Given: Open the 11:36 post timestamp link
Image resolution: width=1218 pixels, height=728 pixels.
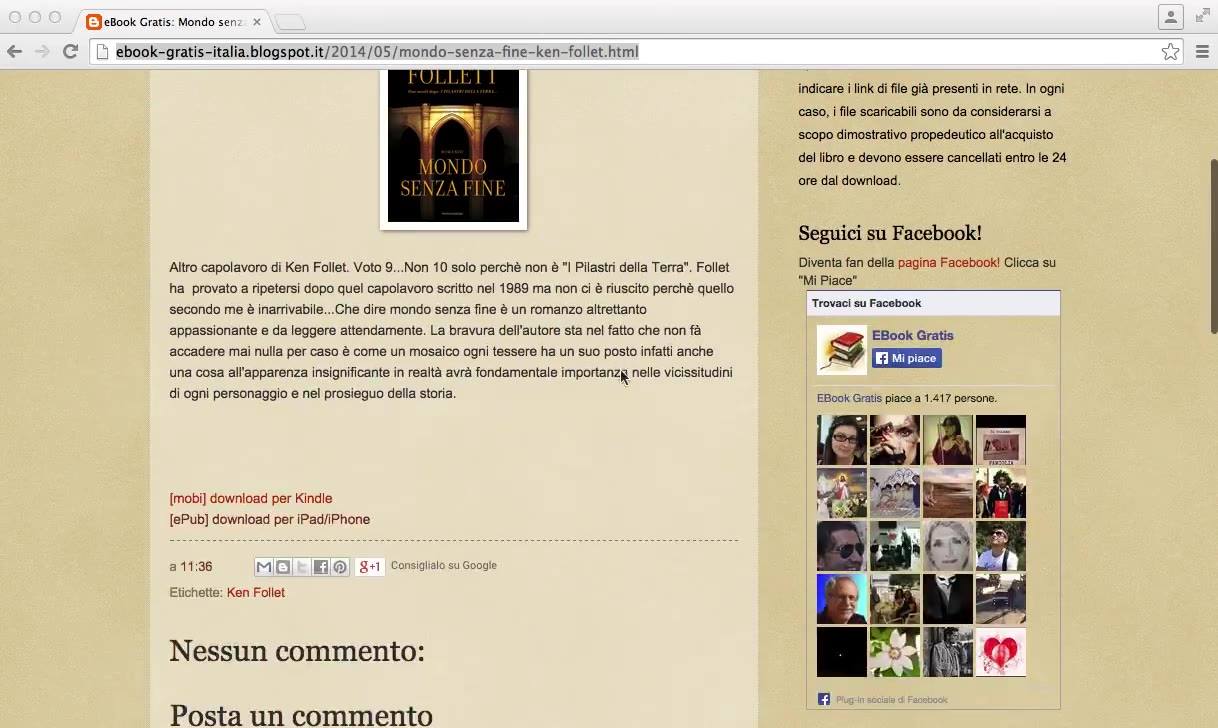Looking at the screenshot, I should point(196,566).
